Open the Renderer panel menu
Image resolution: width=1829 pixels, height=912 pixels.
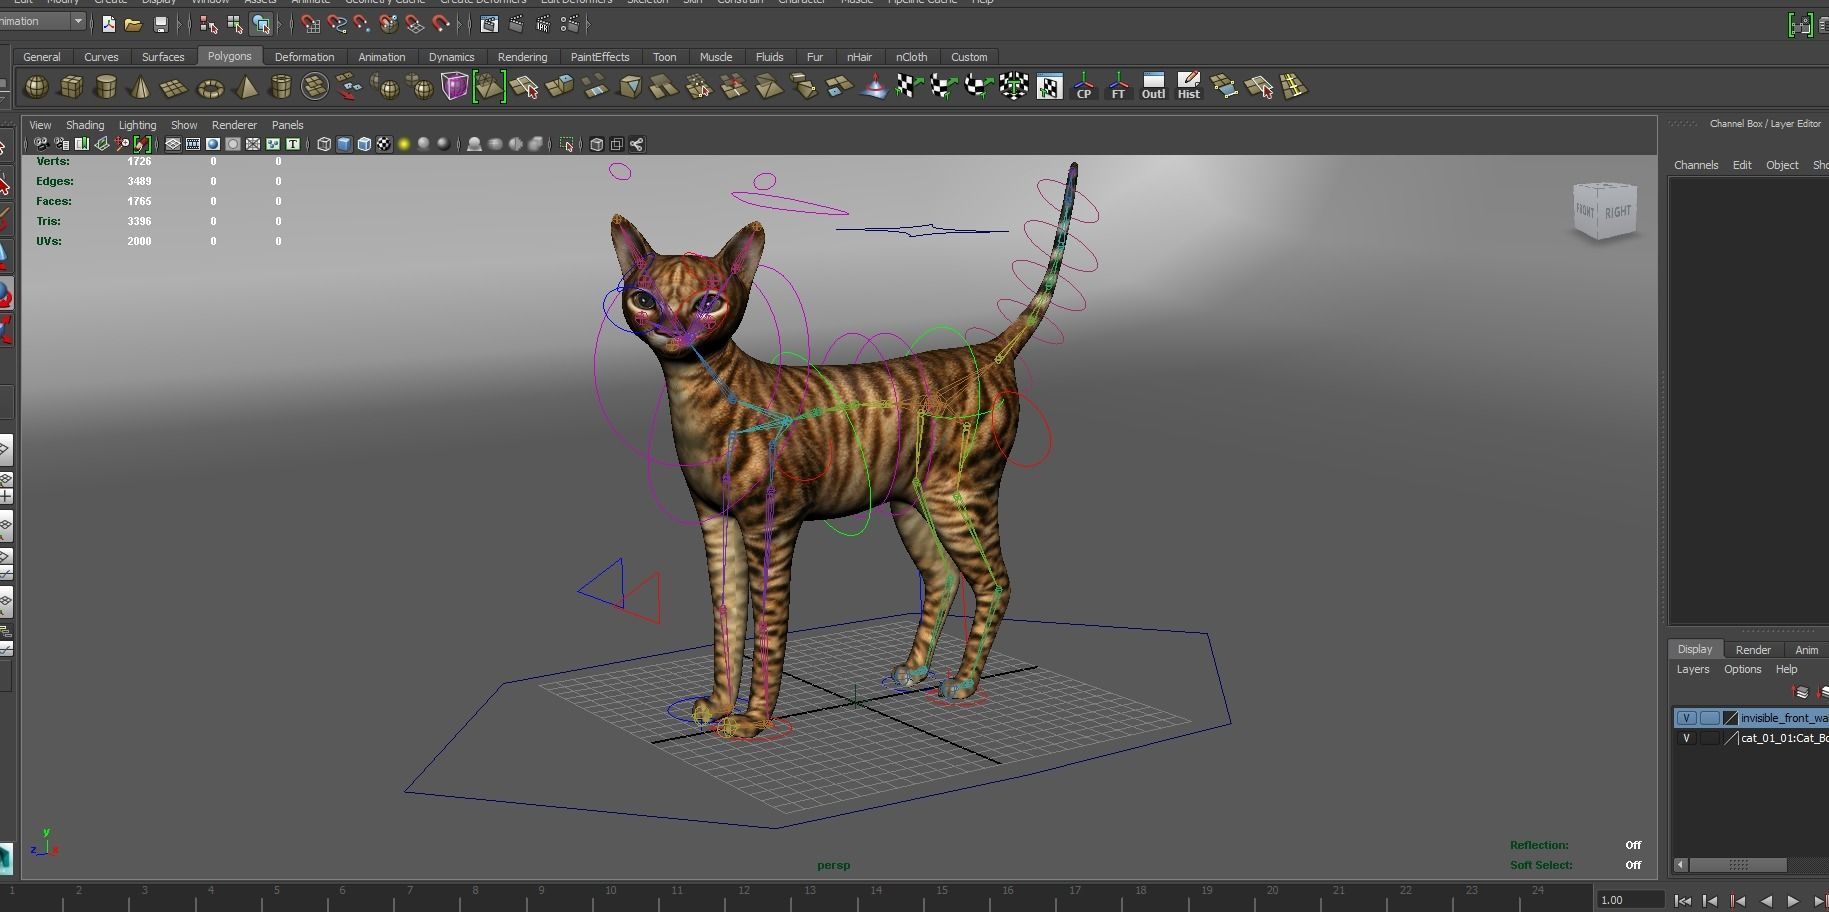[x=234, y=125]
